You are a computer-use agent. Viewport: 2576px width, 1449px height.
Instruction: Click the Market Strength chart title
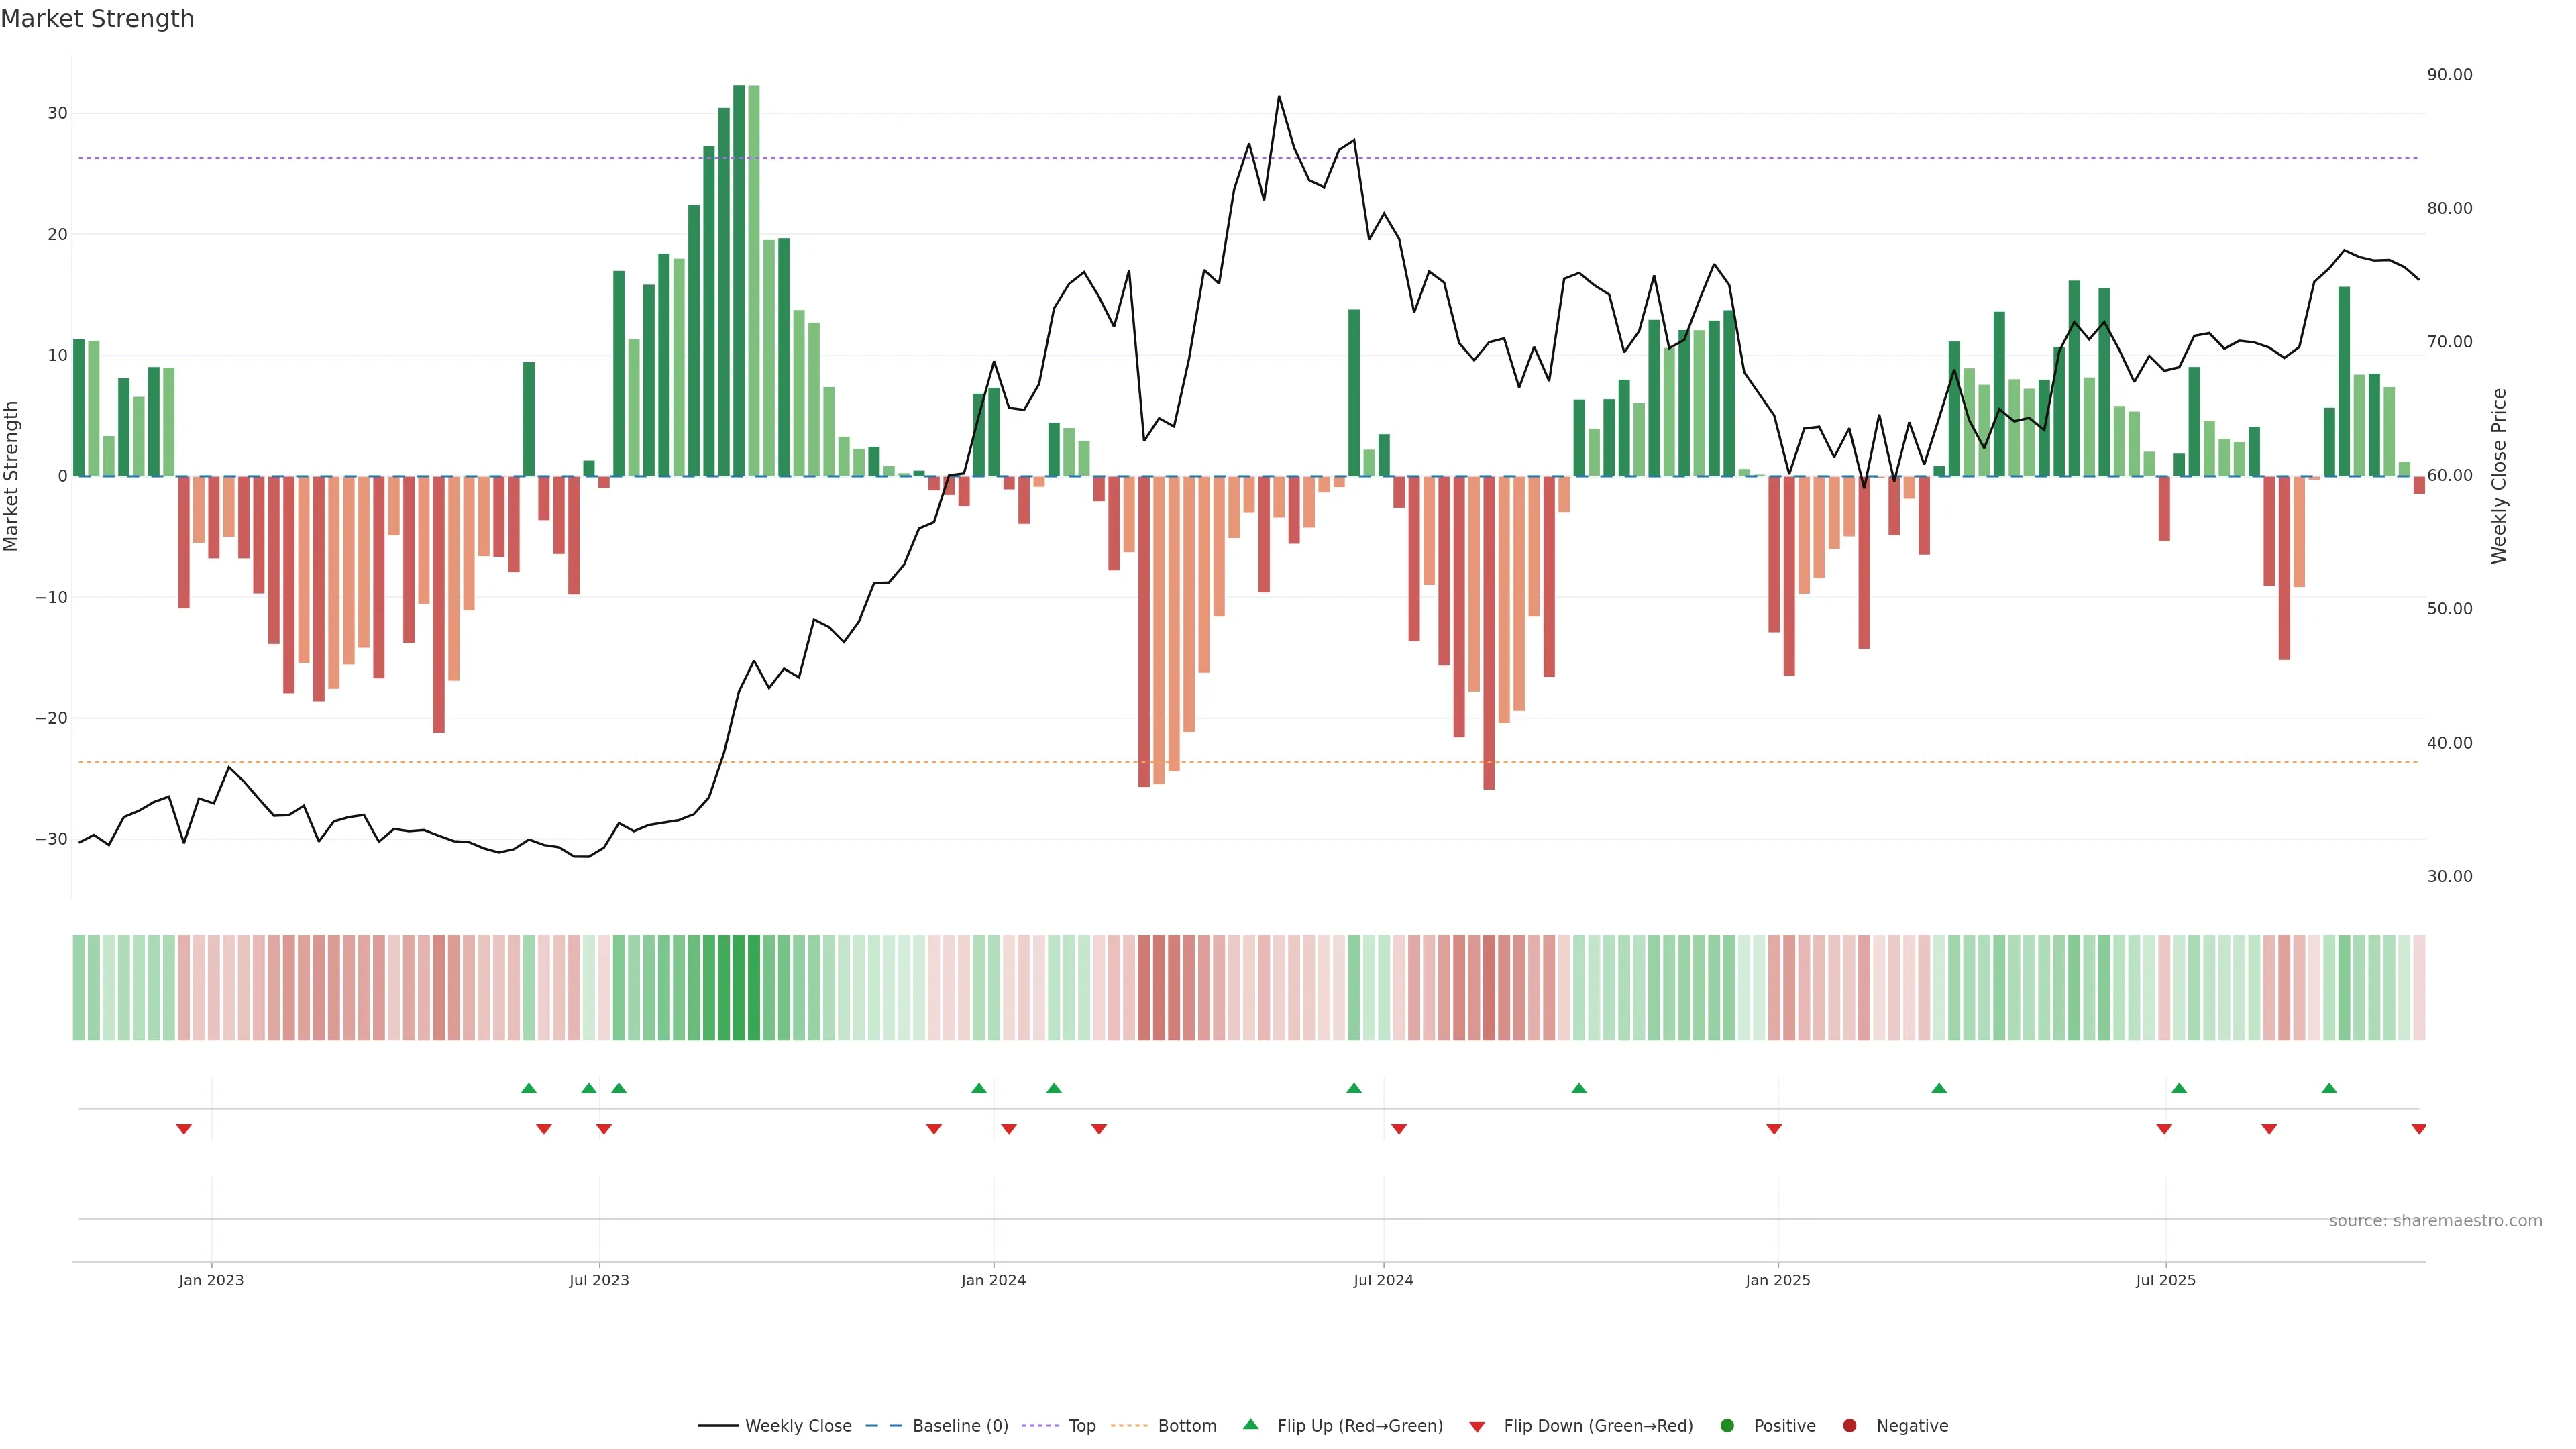tap(97, 19)
